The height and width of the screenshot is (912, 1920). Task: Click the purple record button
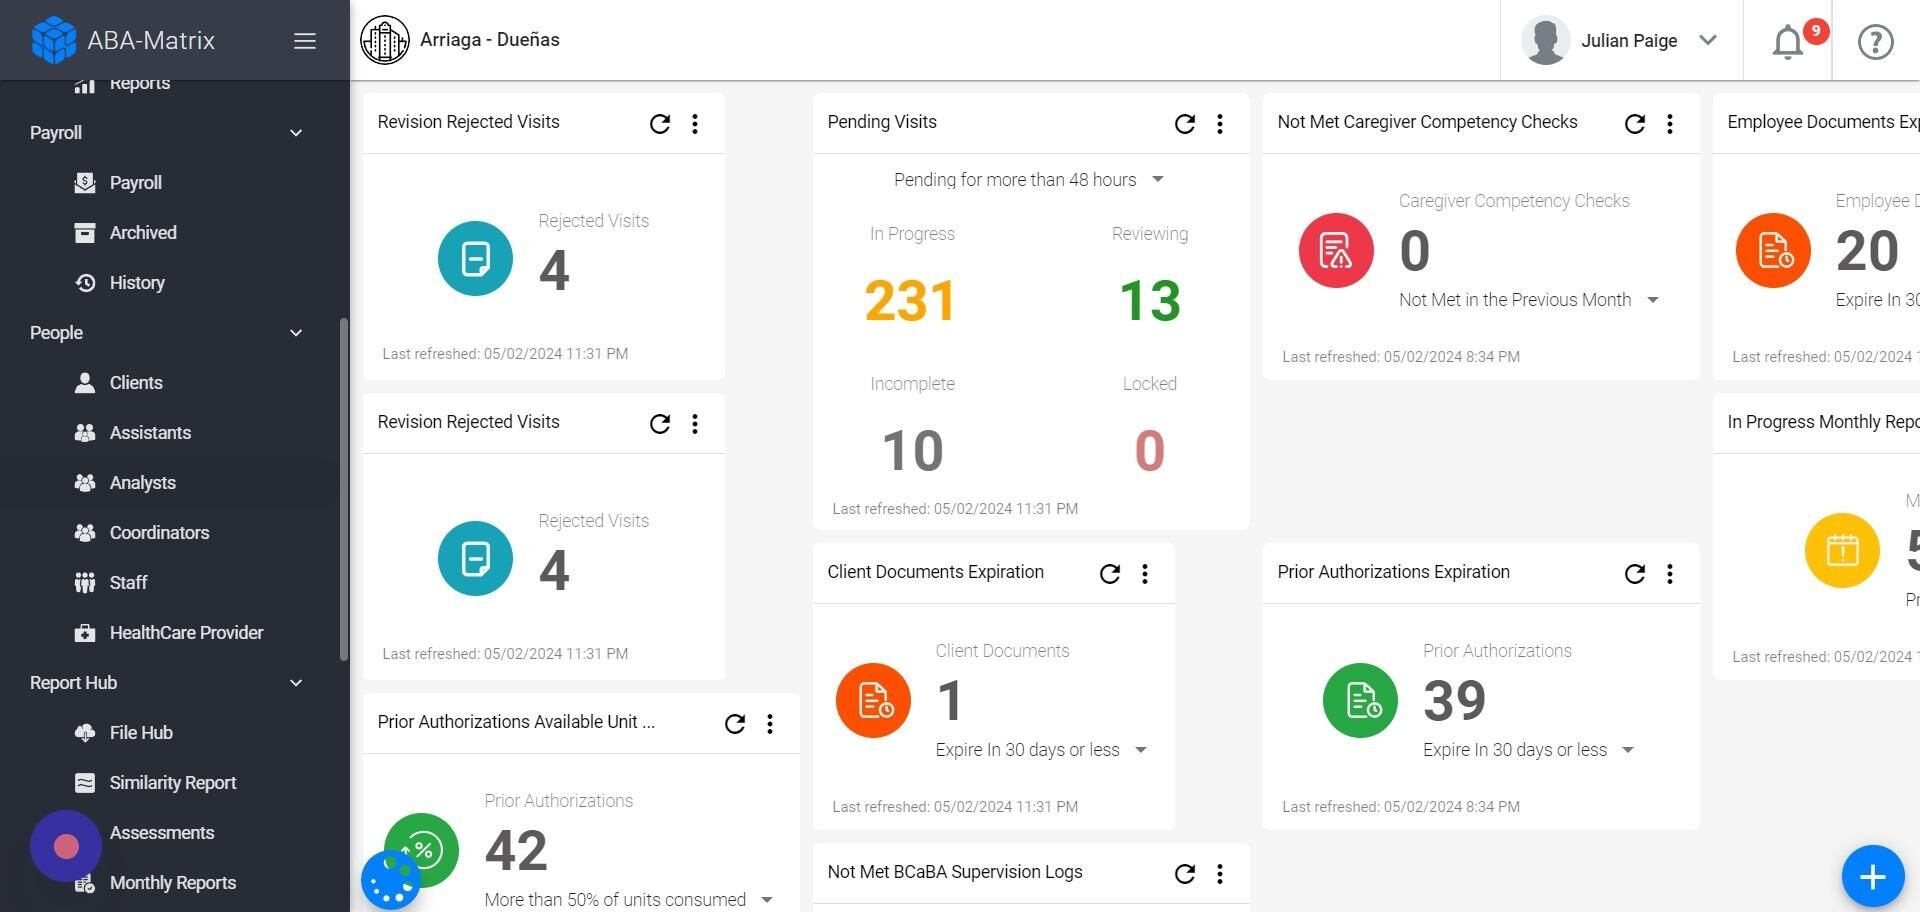click(x=66, y=846)
